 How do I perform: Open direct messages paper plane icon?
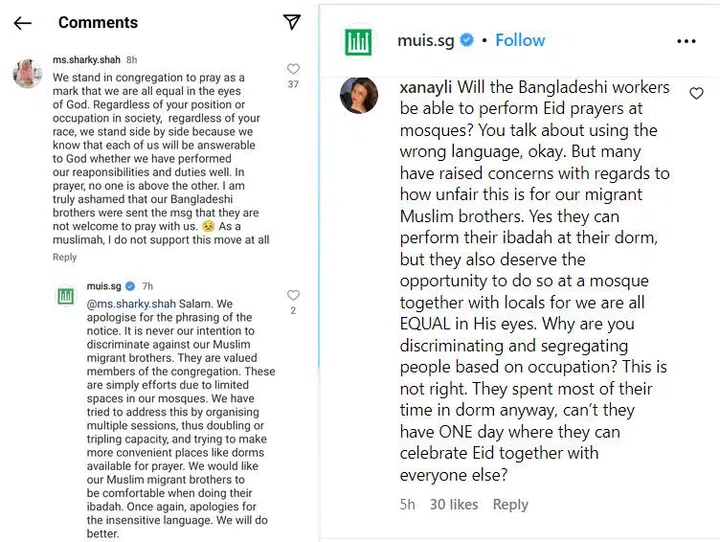pyautogui.click(x=291, y=22)
